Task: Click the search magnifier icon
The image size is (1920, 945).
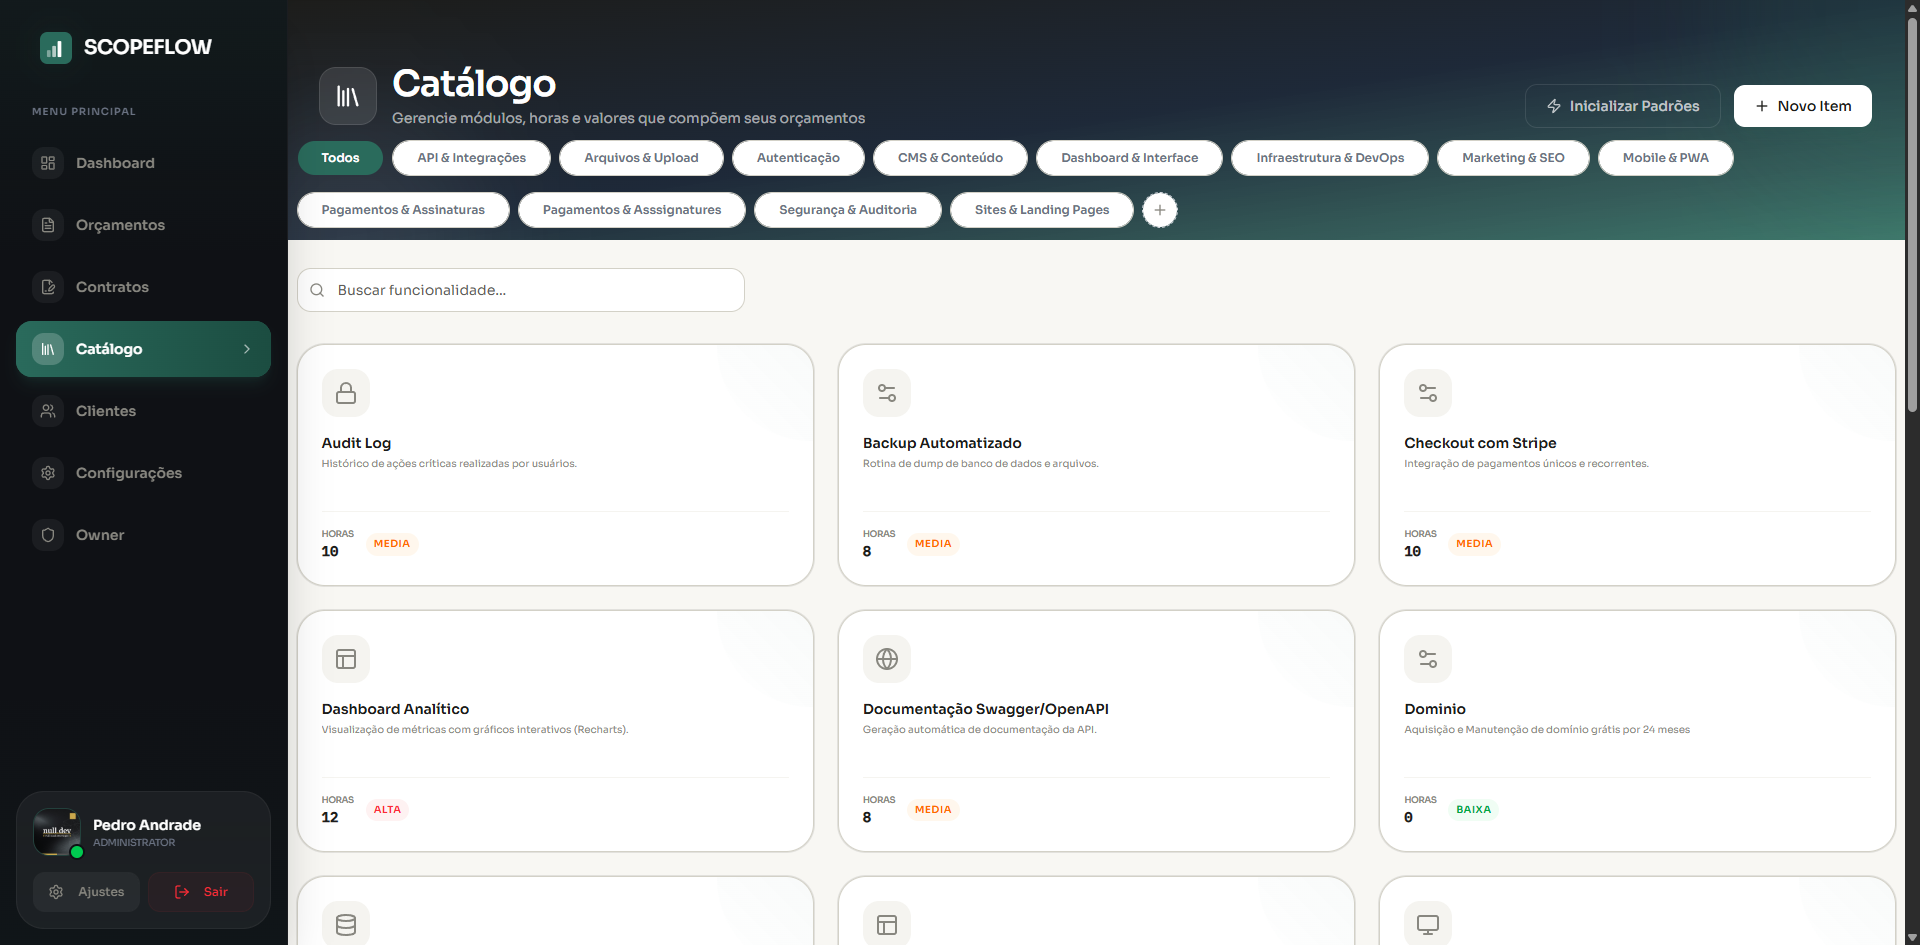Action: pos(317,290)
